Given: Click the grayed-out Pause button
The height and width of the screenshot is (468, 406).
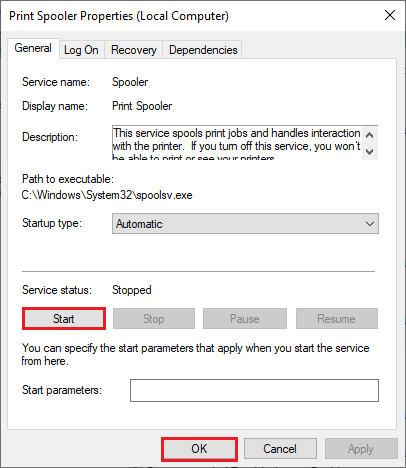Looking at the screenshot, I should coord(245,319).
